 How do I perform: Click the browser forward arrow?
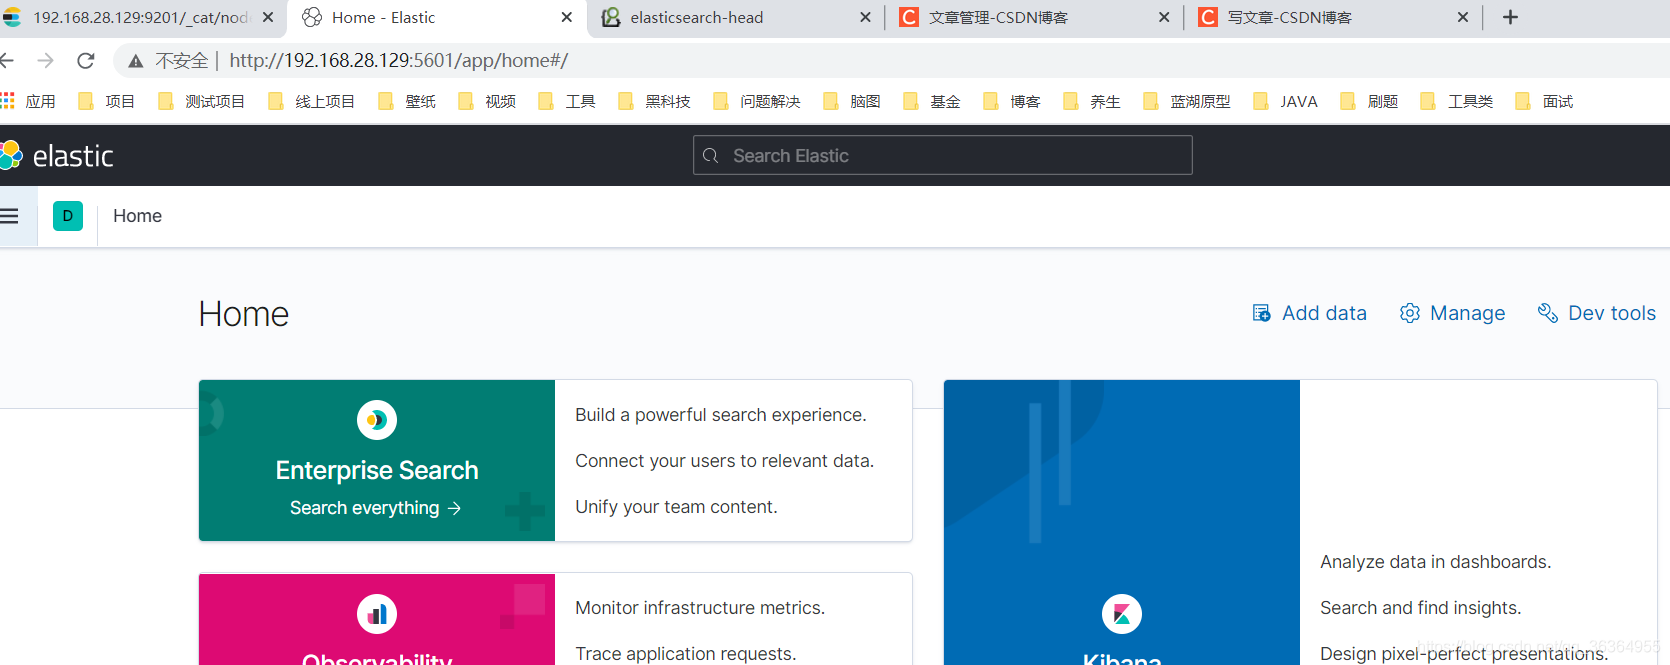coord(45,61)
